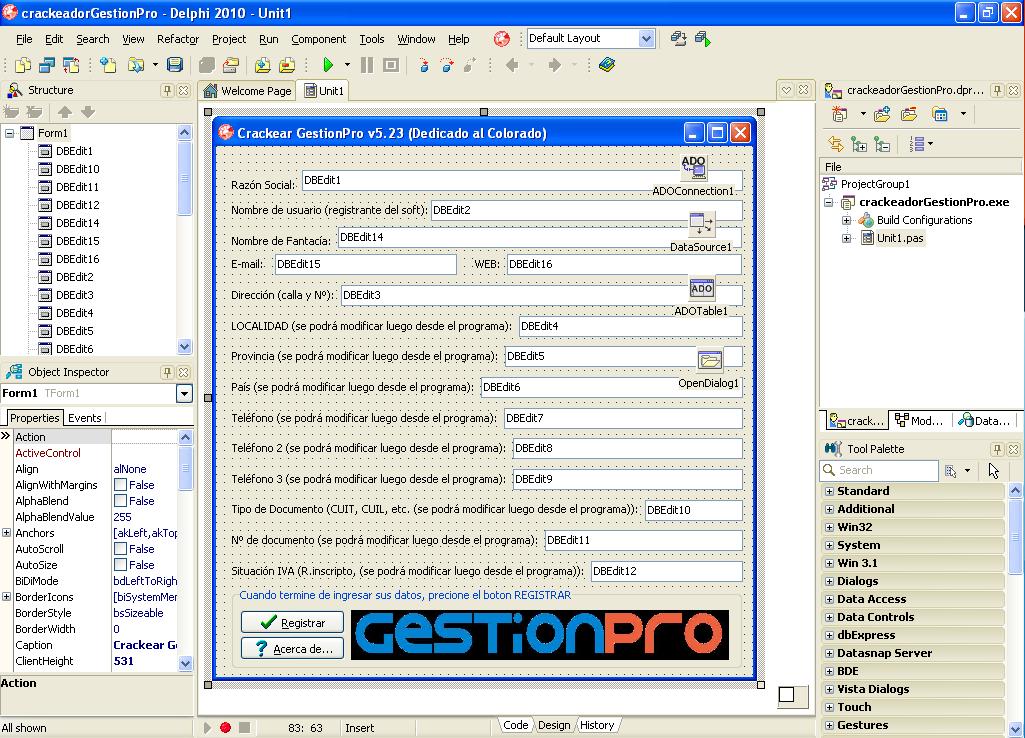Collapse Form1 node in Structure tree
1025x738 pixels.
[9, 133]
